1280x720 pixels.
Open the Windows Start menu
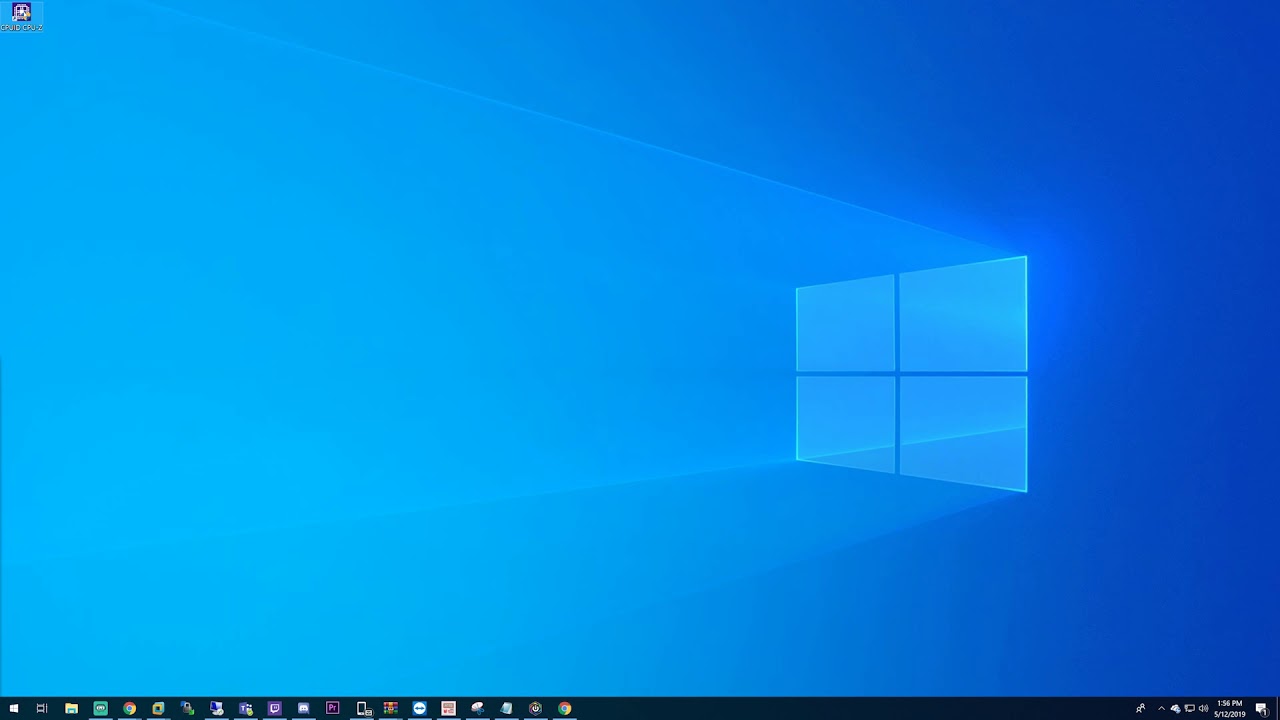13,708
